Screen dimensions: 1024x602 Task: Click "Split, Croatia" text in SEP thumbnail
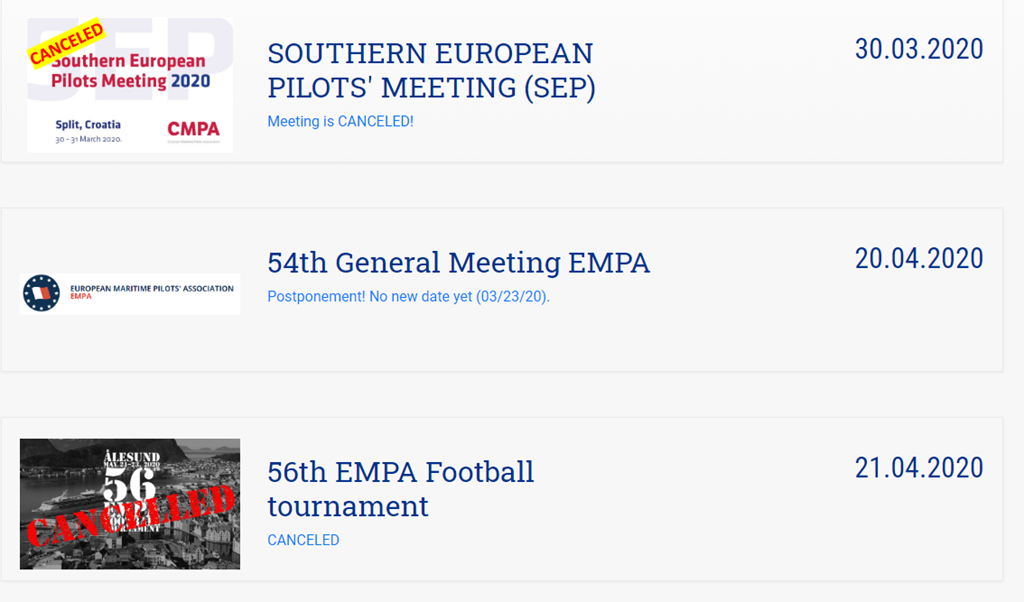pyautogui.click(x=89, y=124)
